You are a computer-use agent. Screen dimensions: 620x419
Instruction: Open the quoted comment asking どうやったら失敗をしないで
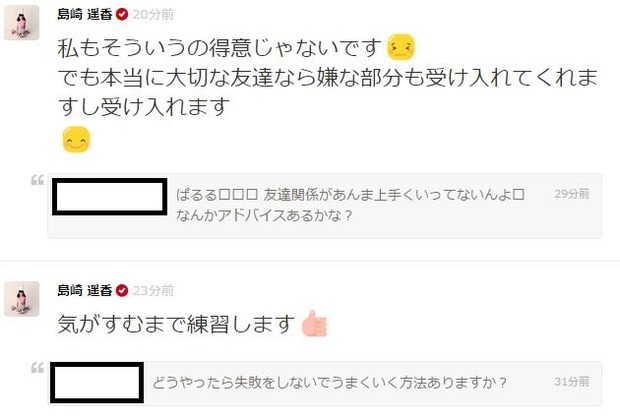click(325, 383)
